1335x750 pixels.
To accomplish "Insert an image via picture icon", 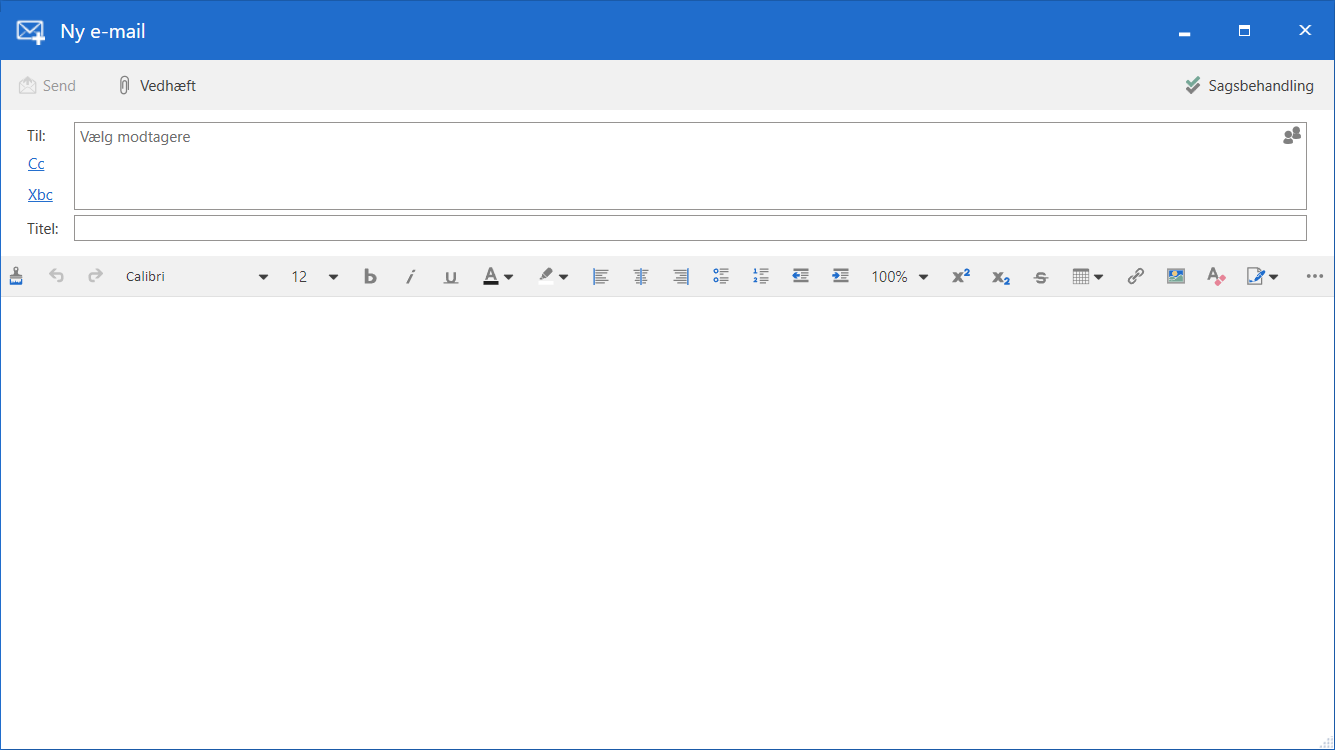I will click(x=1176, y=277).
